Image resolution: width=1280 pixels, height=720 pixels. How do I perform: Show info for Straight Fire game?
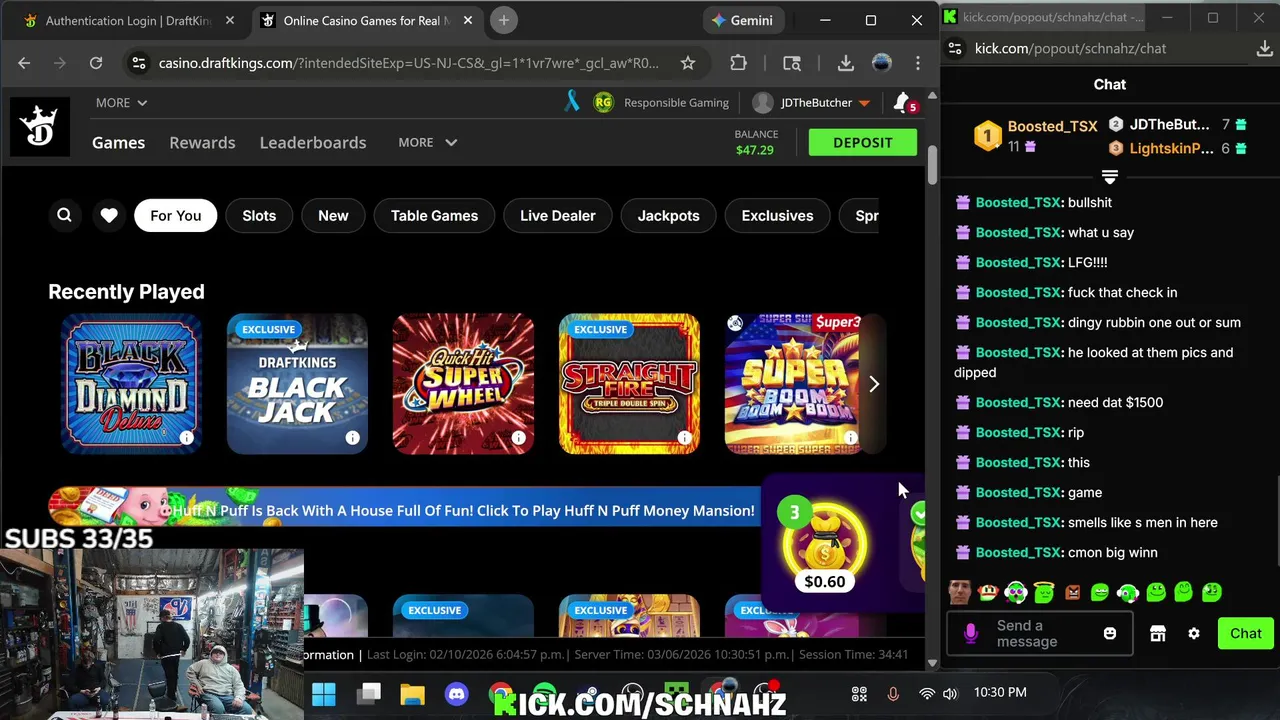click(684, 438)
